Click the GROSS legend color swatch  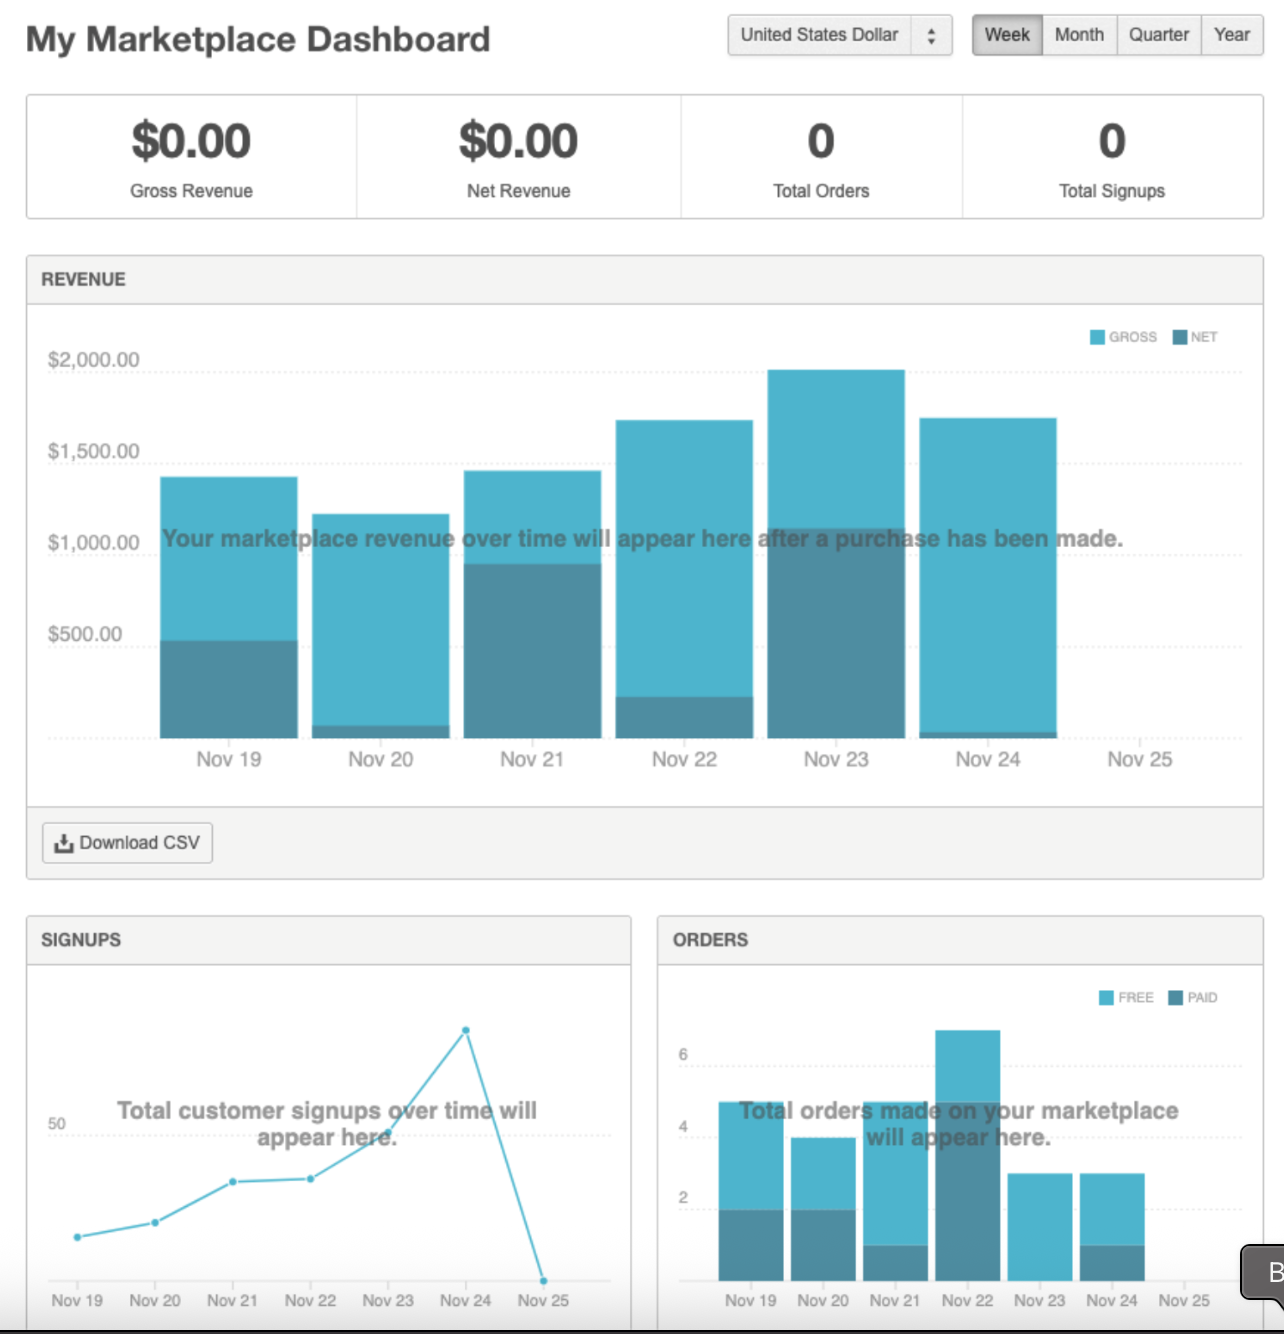(x=1097, y=337)
